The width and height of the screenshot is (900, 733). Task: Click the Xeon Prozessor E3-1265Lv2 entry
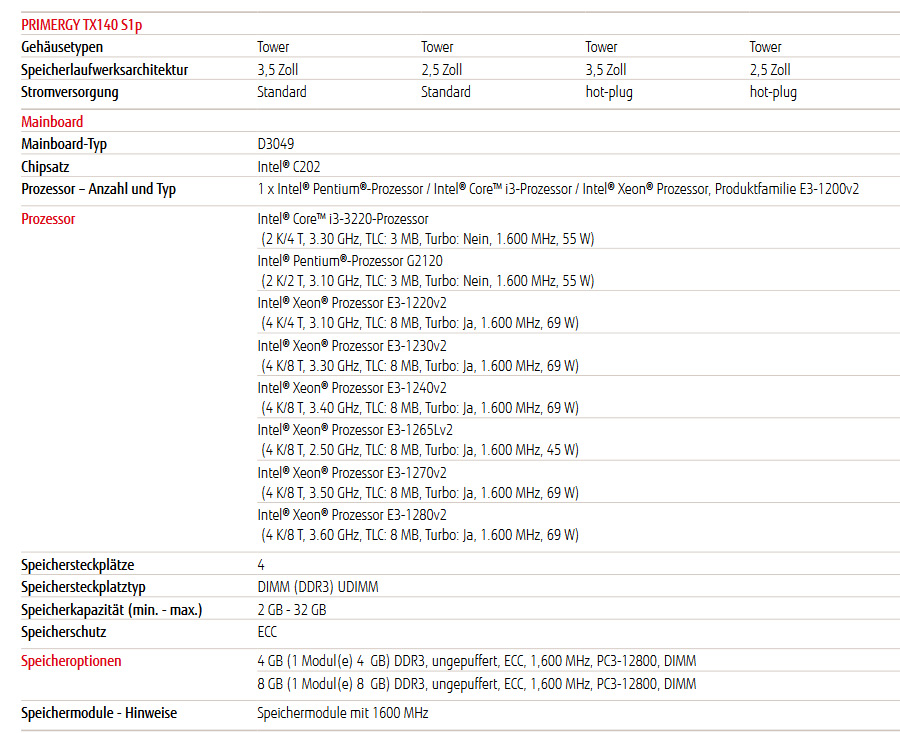coord(355,430)
